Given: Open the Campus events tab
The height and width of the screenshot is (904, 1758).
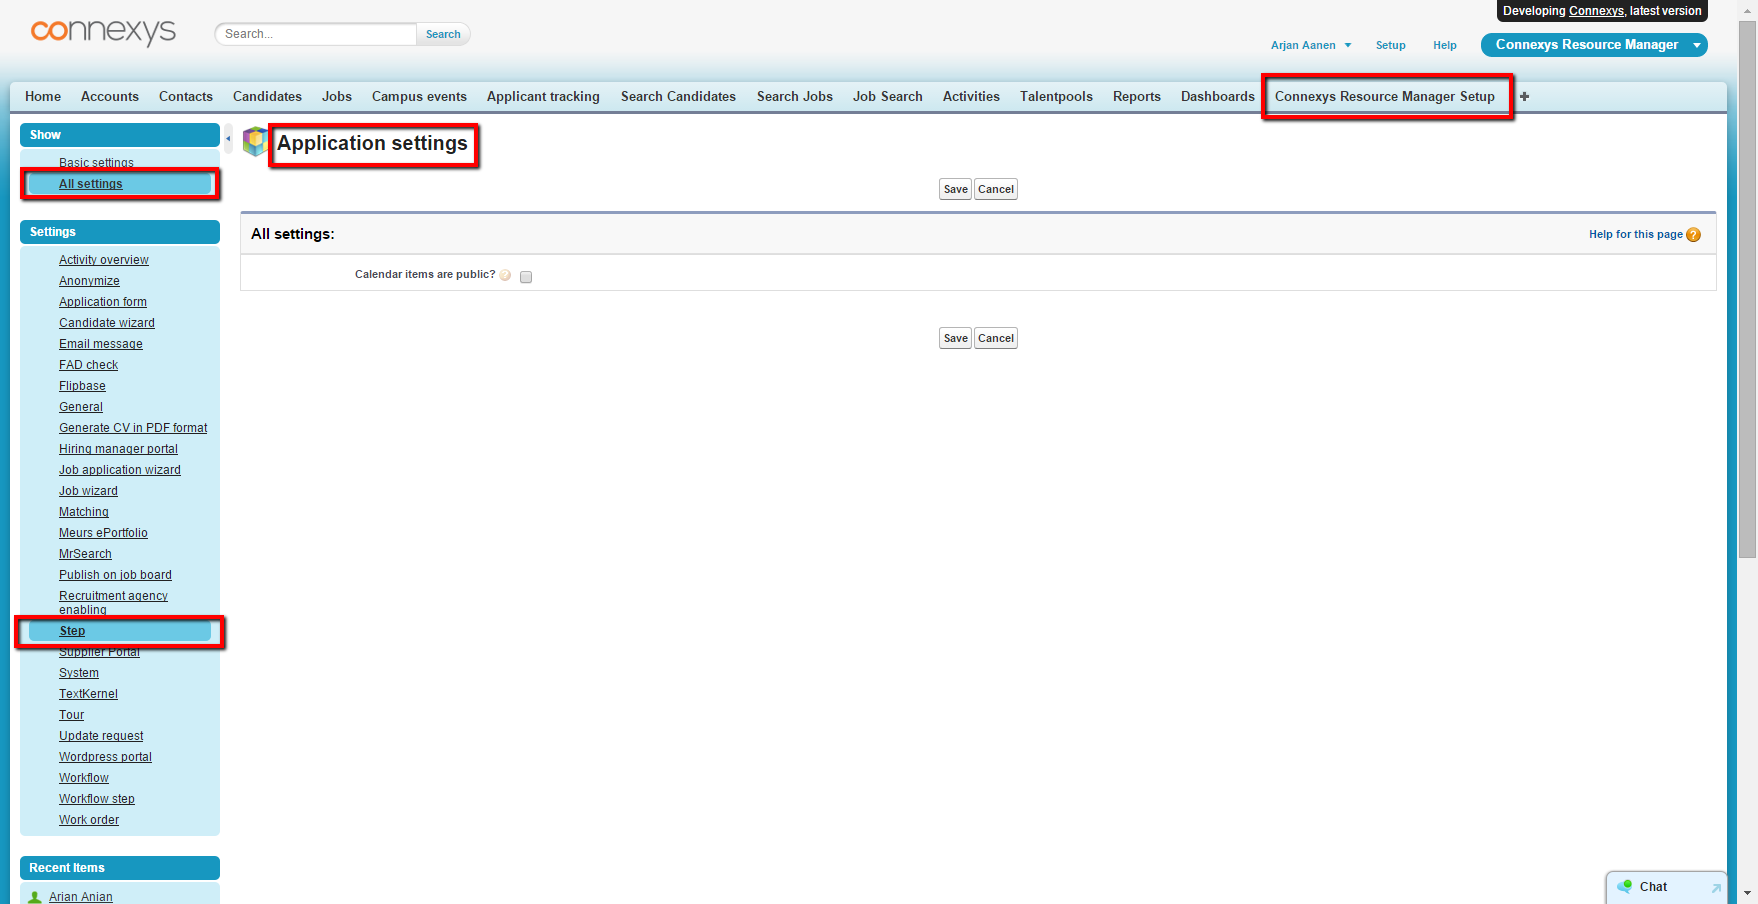Looking at the screenshot, I should [x=419, y=97].
